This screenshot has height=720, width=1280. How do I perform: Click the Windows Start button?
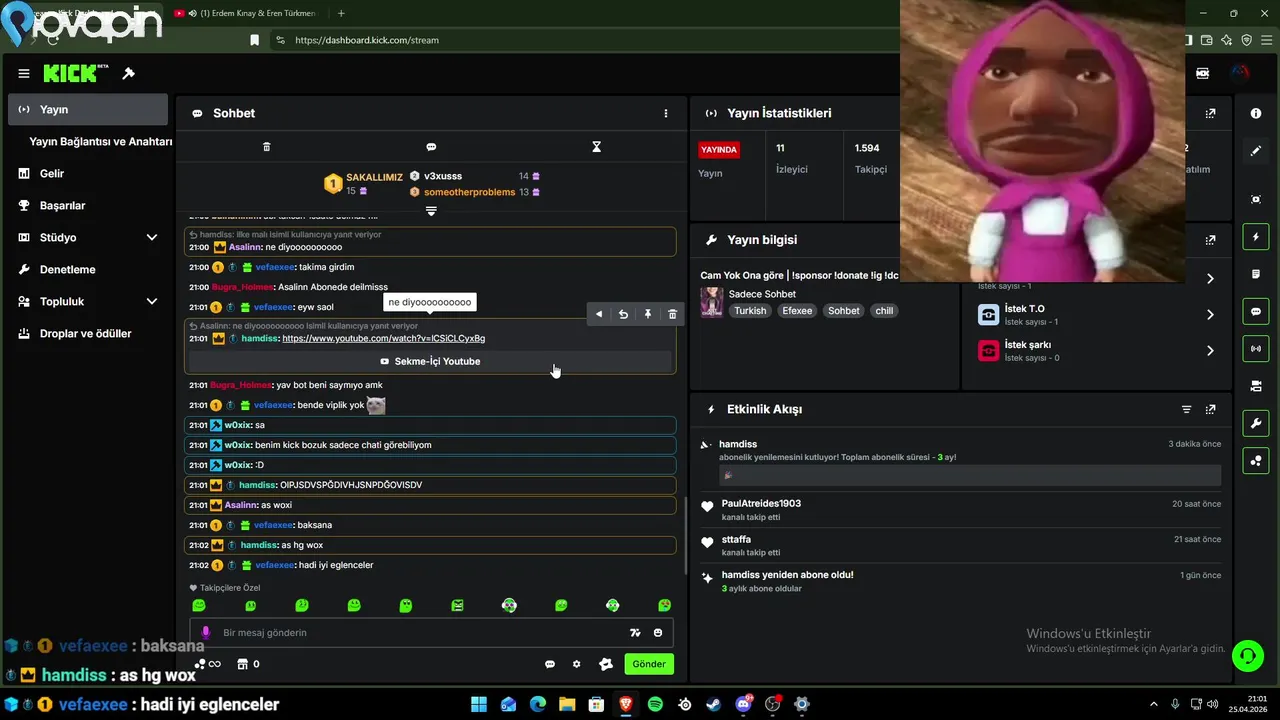click(x=479, y=704)
